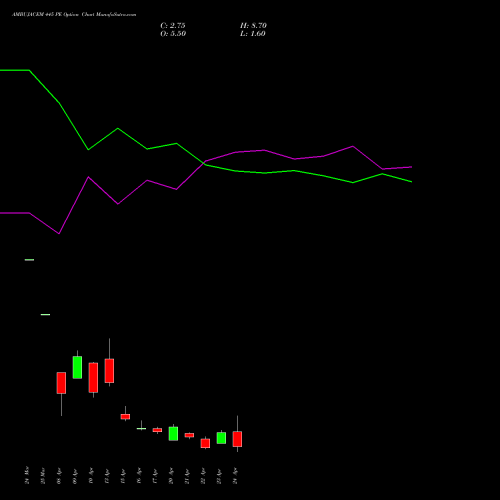
Task: Select the 10 Apr date label
Action: [91, 475]
